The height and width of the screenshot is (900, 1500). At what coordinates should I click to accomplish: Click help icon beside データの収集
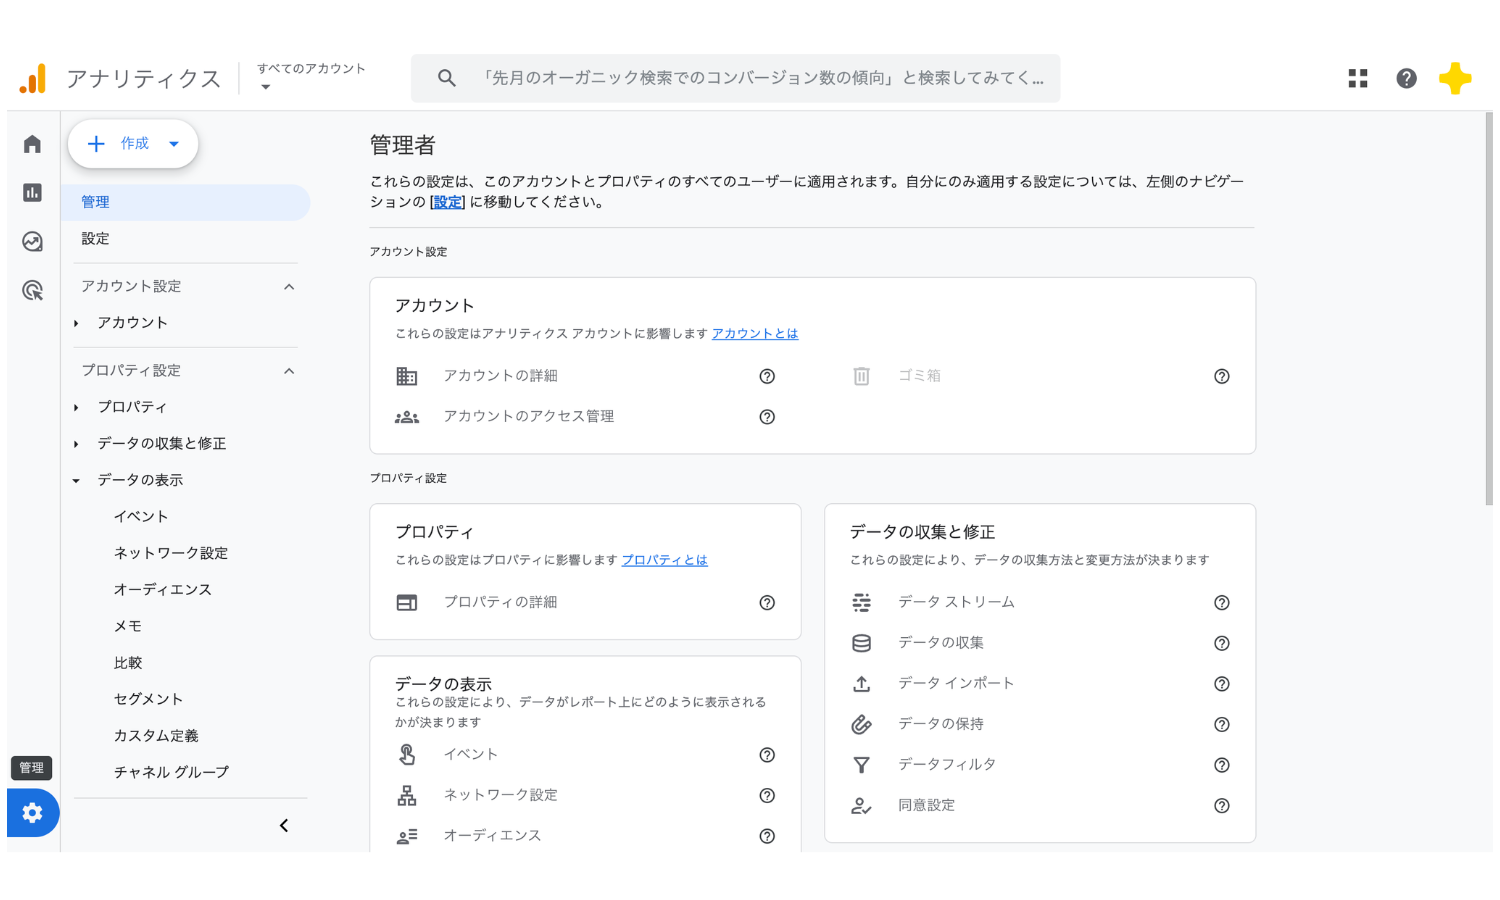[1221, 643]
